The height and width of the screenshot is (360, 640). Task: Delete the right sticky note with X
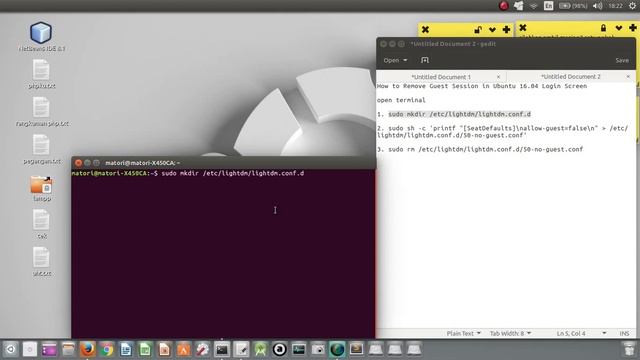pos(523,28)
